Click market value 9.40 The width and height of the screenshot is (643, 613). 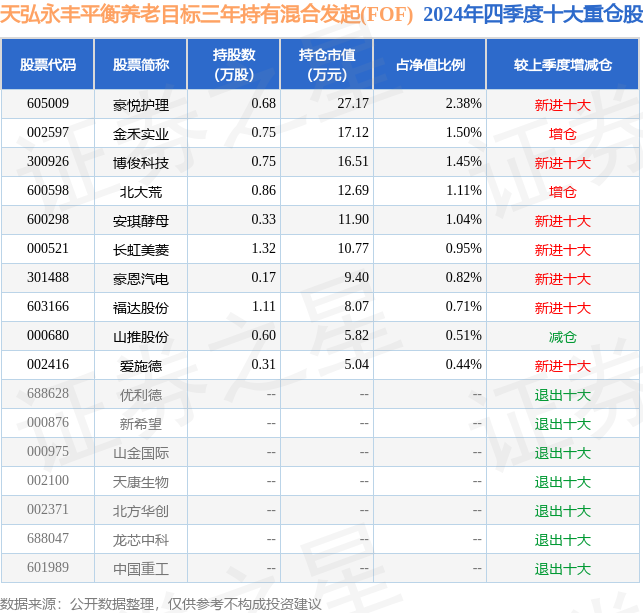click(356, 278)
